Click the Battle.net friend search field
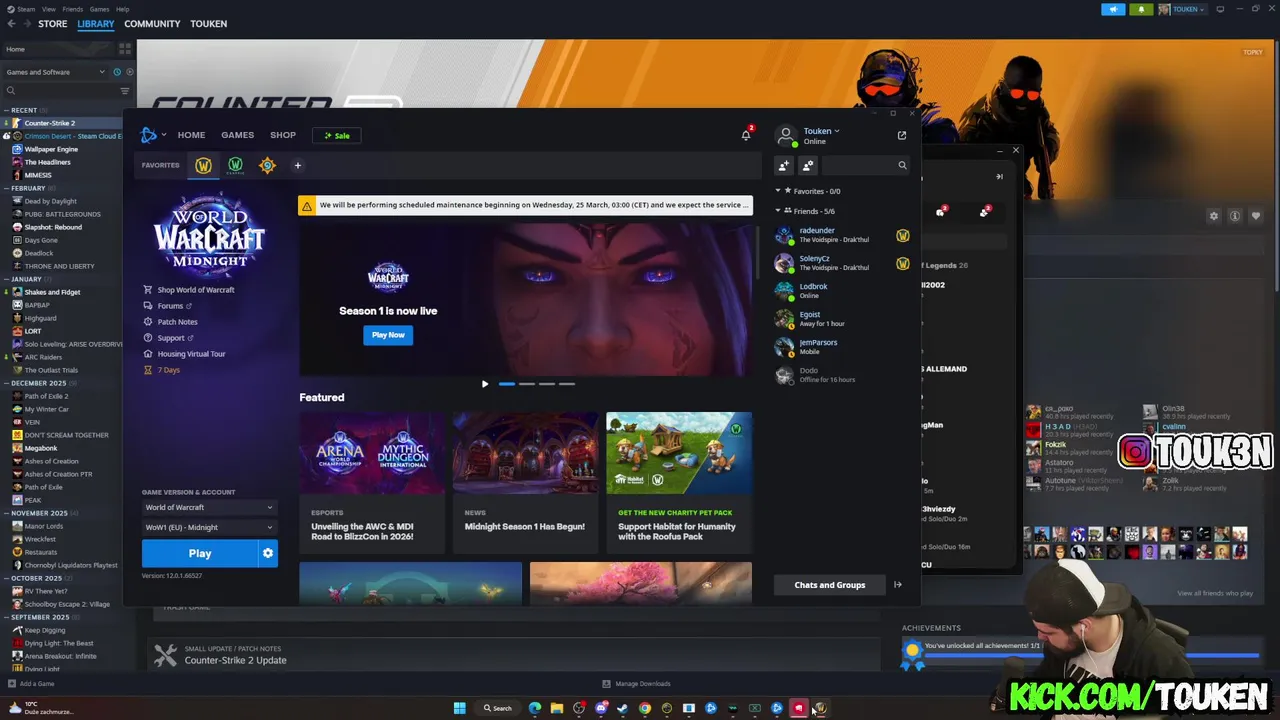The height and width of the screenshot is (720, 1280). click(867, 165)
